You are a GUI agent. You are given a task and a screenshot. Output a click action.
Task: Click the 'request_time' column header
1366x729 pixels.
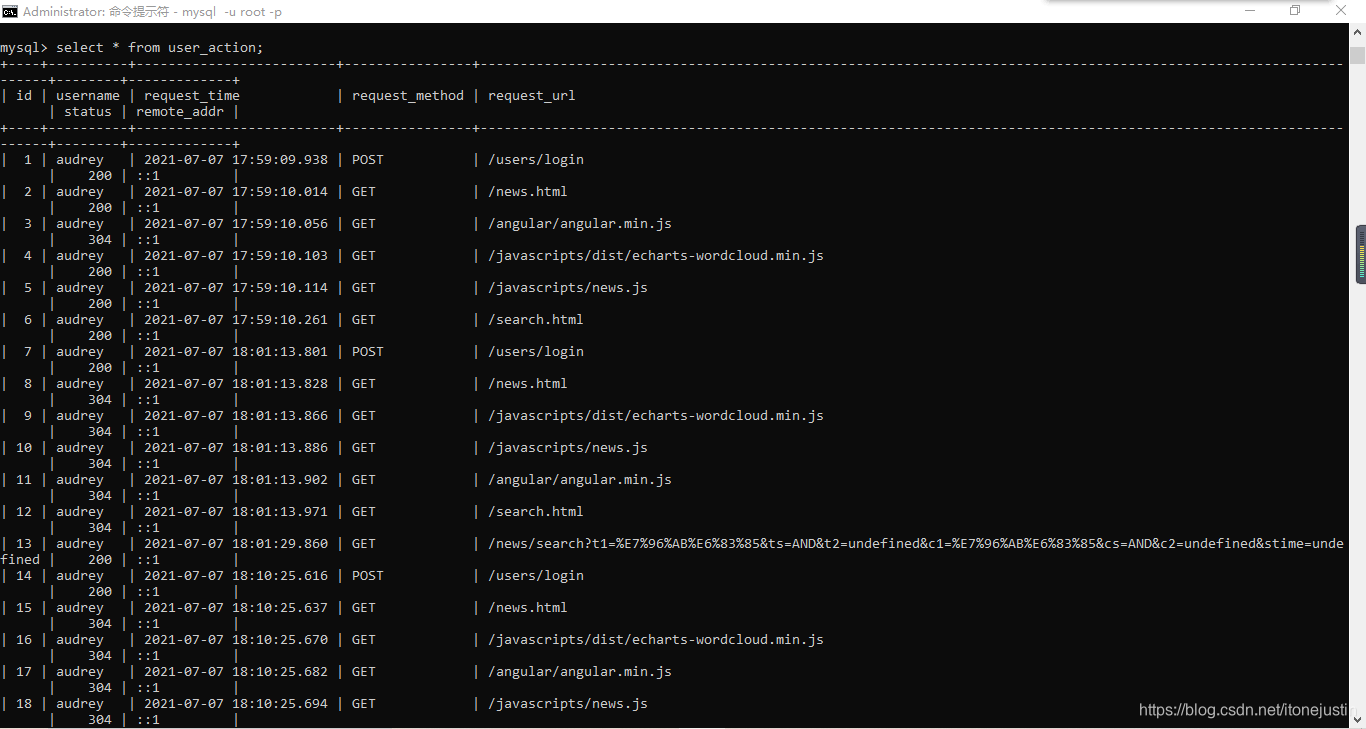point(192,96)
